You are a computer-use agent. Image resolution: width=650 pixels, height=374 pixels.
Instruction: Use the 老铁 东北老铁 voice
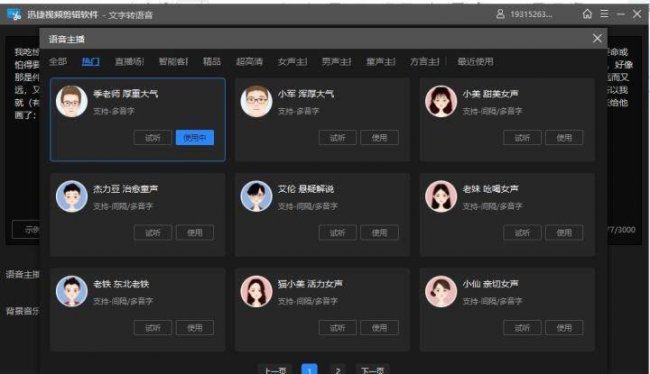point(195,328)
